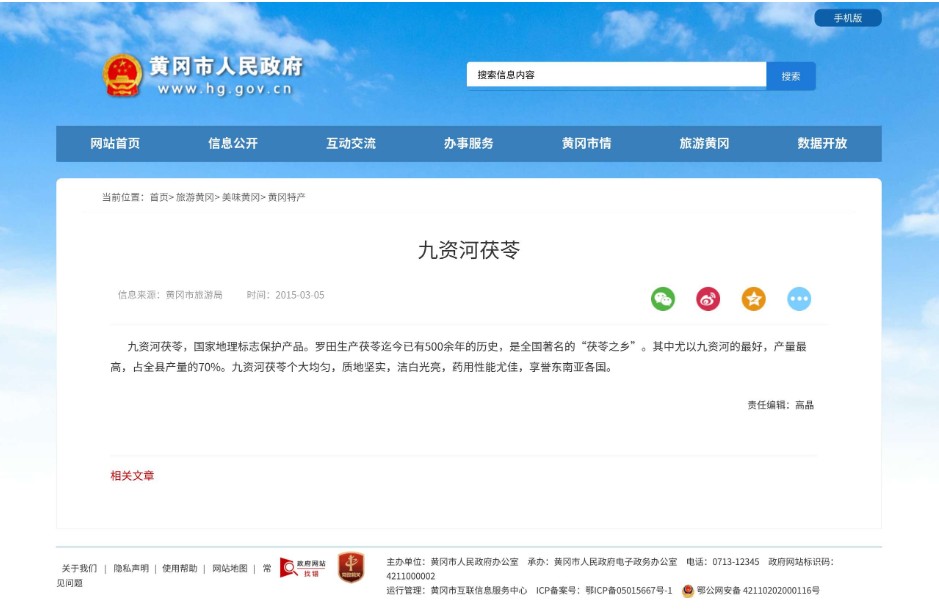Share article via WeChat icon
This screenshot has width=939, height=616.
coord(663,299)
